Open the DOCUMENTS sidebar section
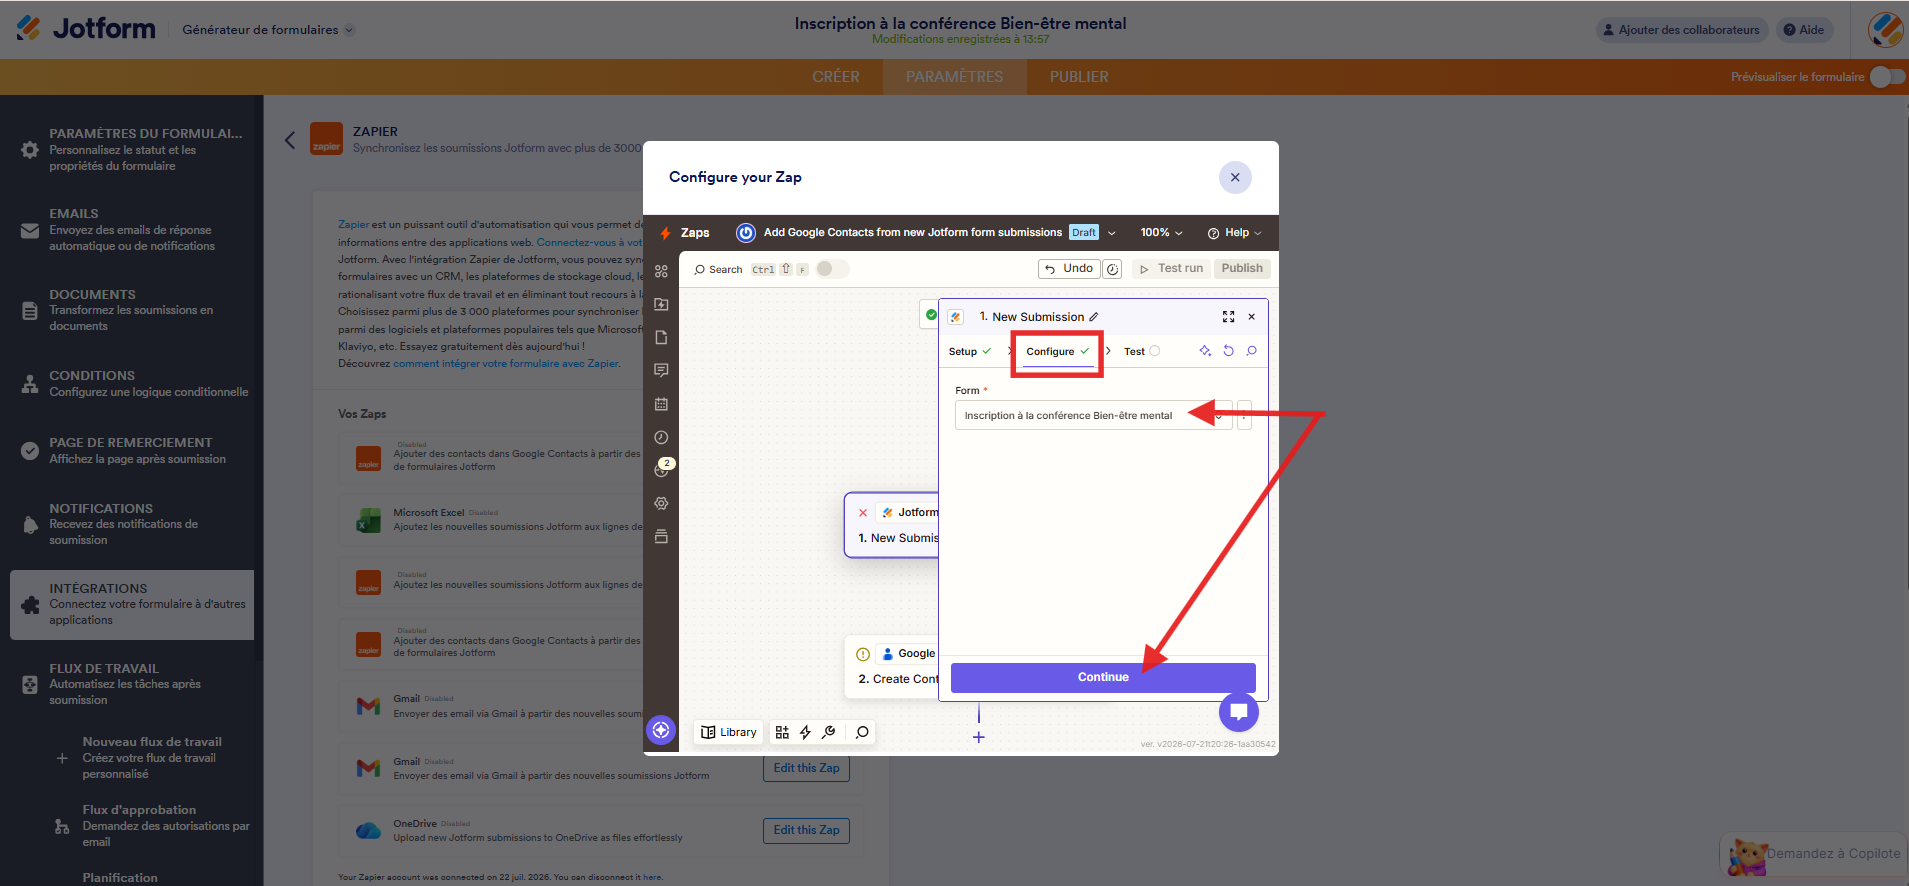Image resolution: width=1909 pixels, height=886 pixels. pyautogui.click(x=132, y=310)
